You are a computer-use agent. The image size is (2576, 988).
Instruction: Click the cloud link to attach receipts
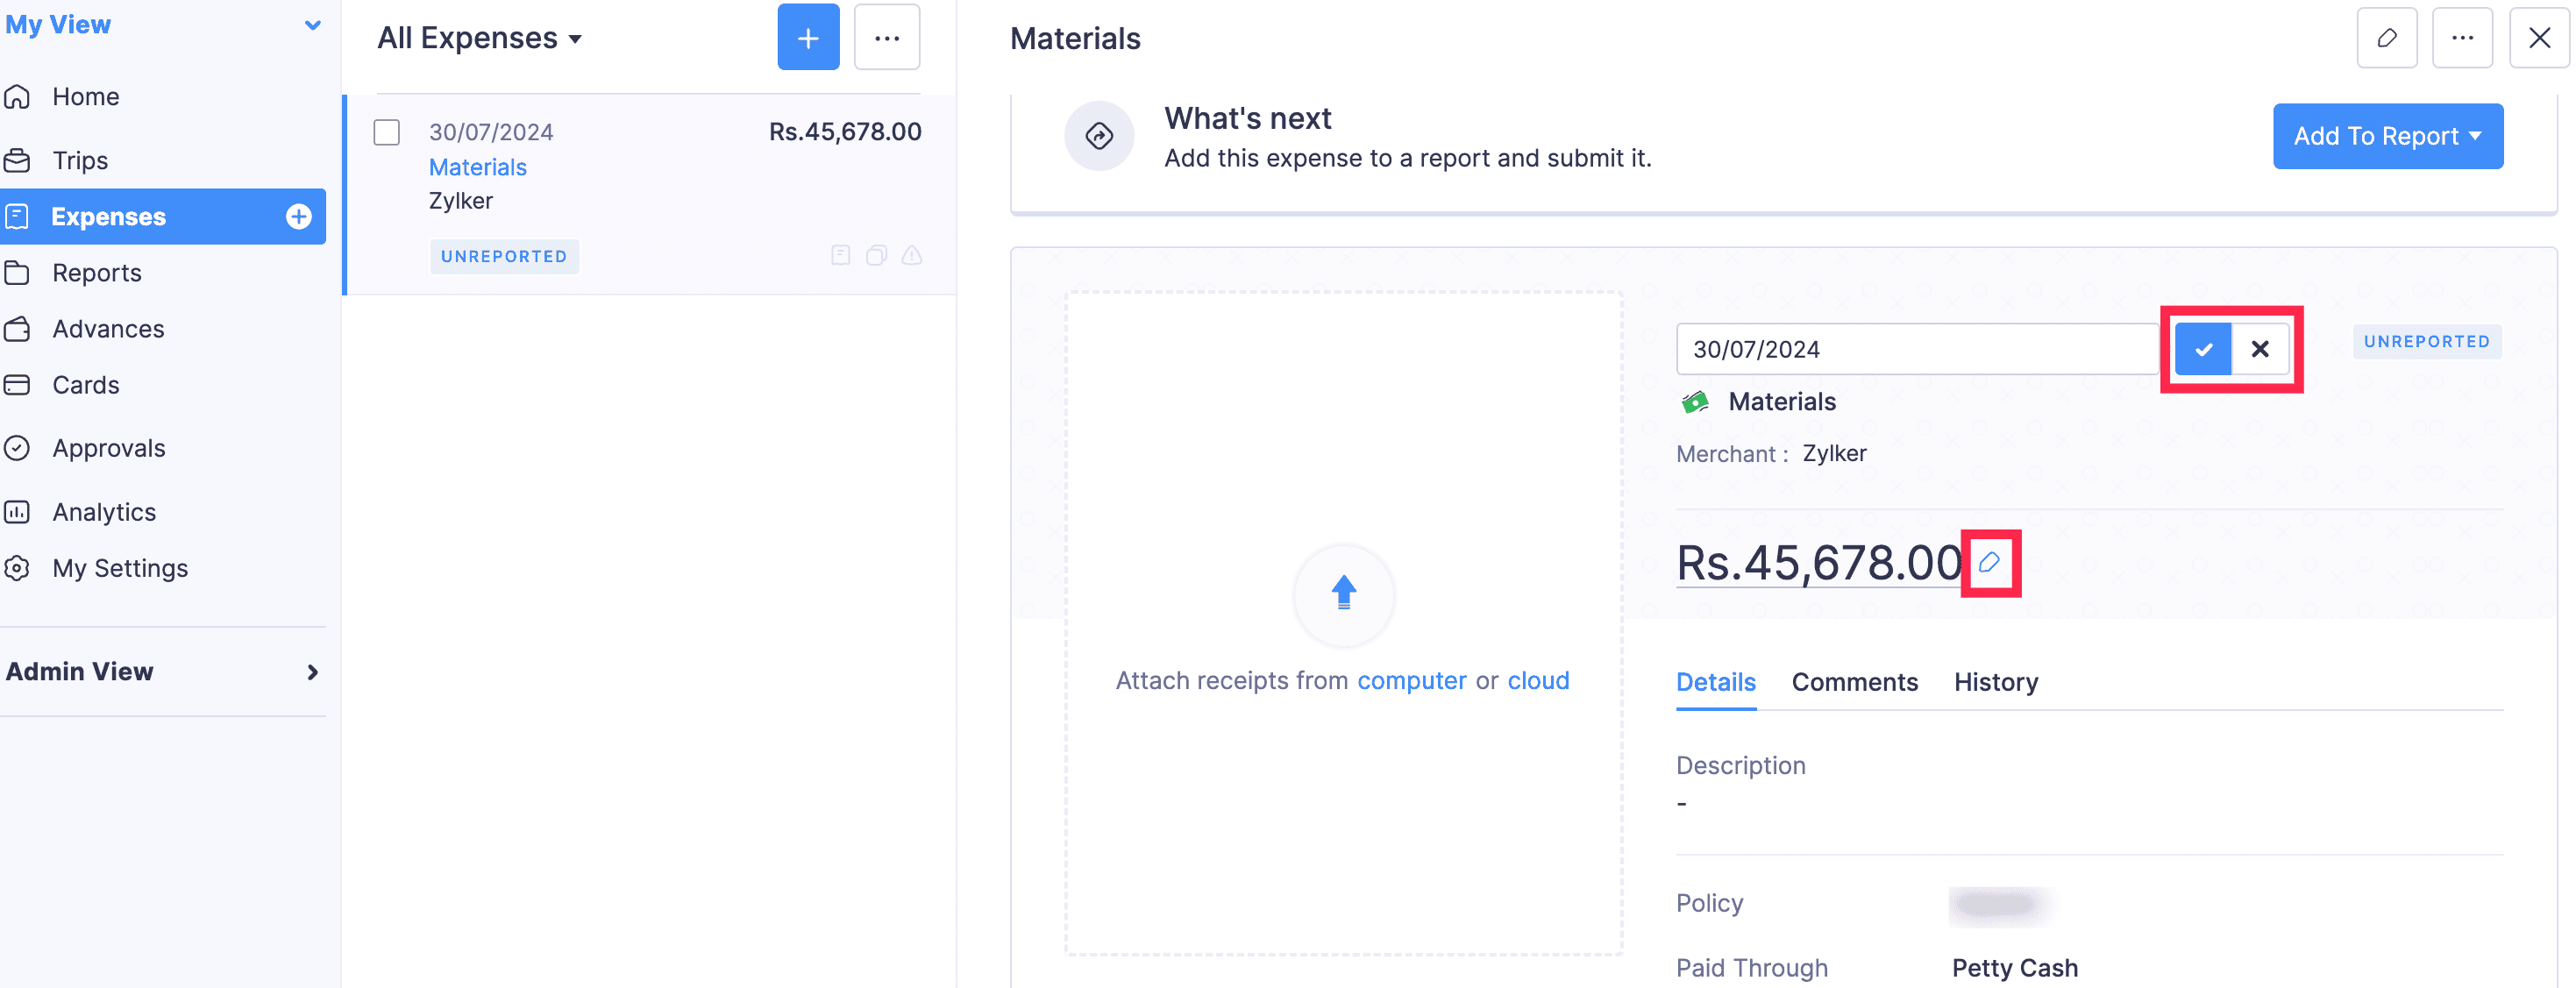[x=1538, y=680]
